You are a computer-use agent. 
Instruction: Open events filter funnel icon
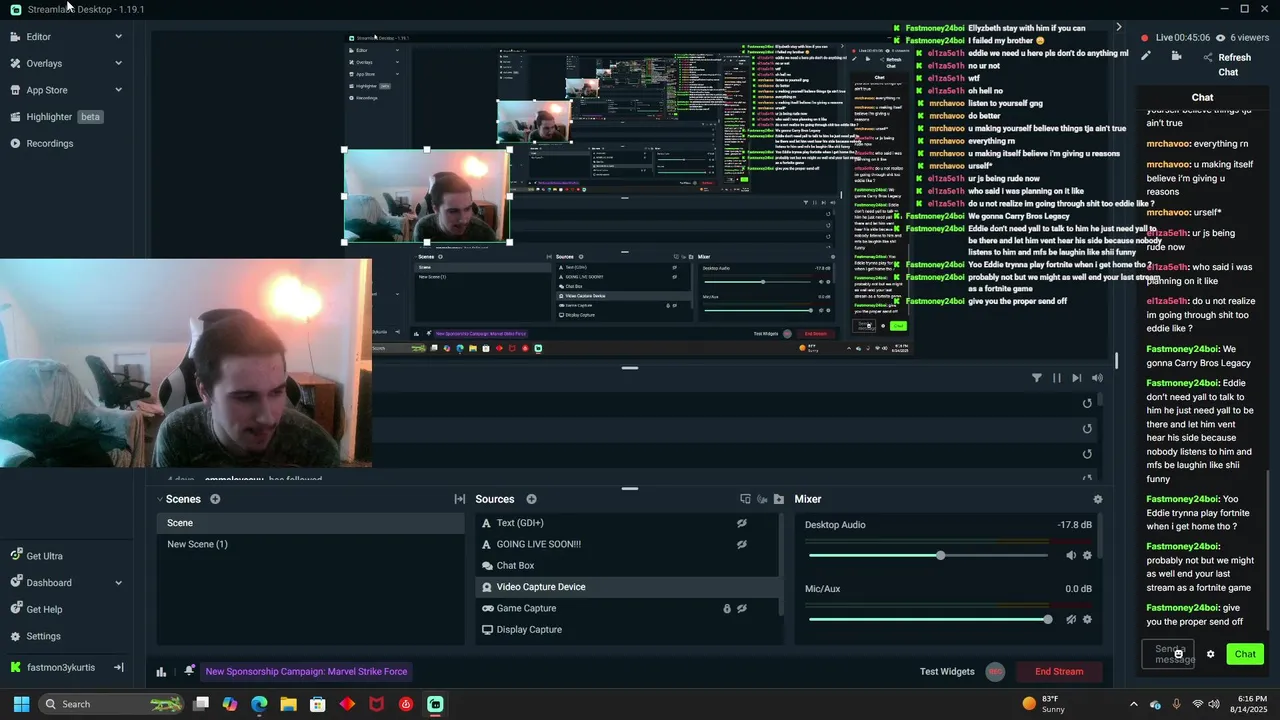tap(1037, 378)
